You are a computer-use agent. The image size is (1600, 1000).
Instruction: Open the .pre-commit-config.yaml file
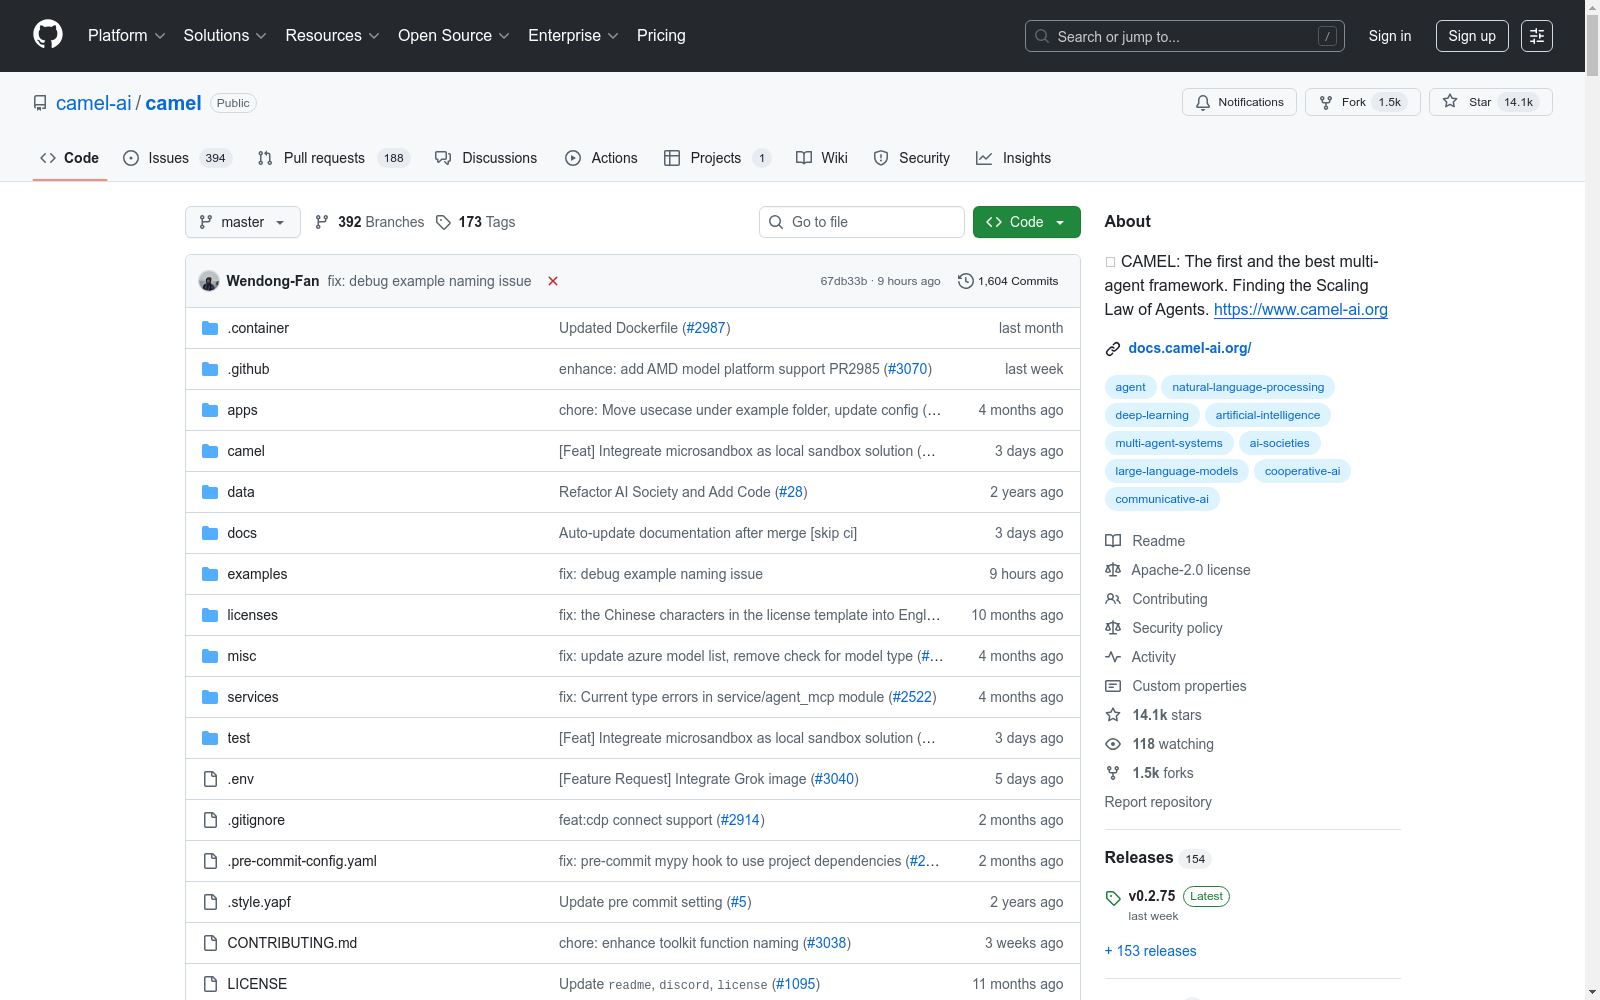[x=302, y=861]
